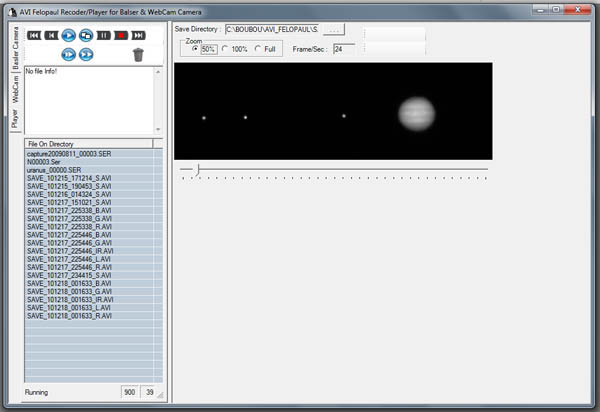Click the blue Play button
Screen dimensions: 600x412
pos(68,36)
